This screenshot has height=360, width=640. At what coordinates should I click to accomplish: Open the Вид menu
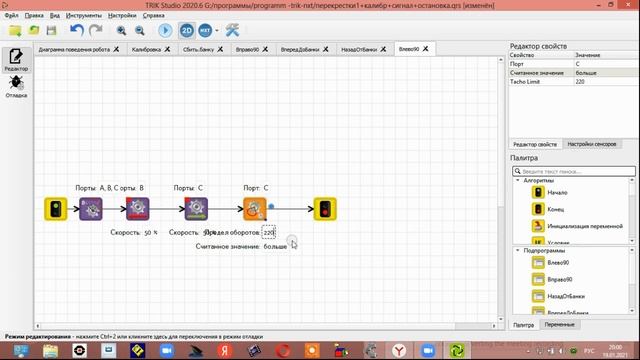click(55, 15)
